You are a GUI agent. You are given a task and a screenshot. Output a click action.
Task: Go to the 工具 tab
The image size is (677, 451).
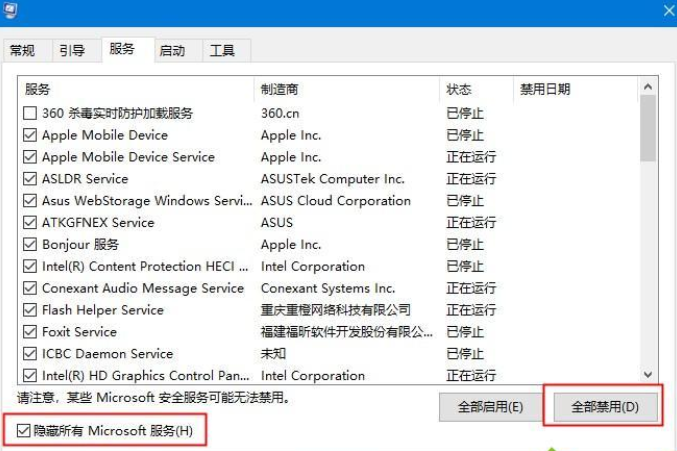(222, 51)
